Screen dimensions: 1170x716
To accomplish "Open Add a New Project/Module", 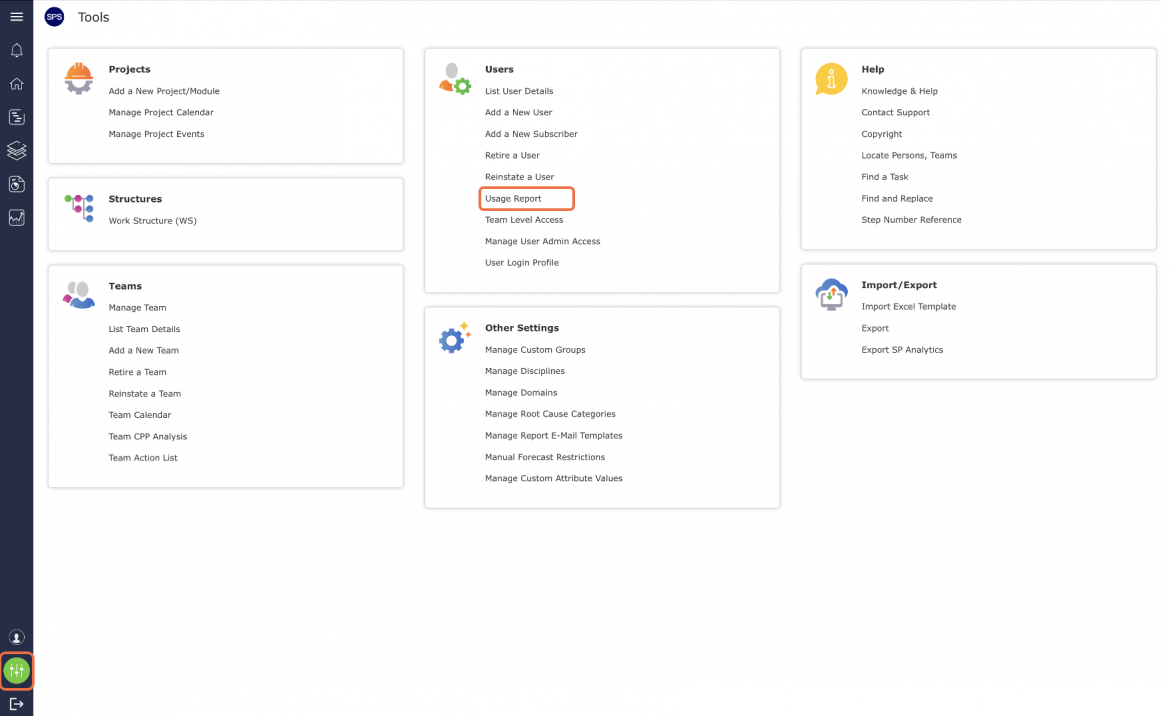I will (x=164, y=91).
